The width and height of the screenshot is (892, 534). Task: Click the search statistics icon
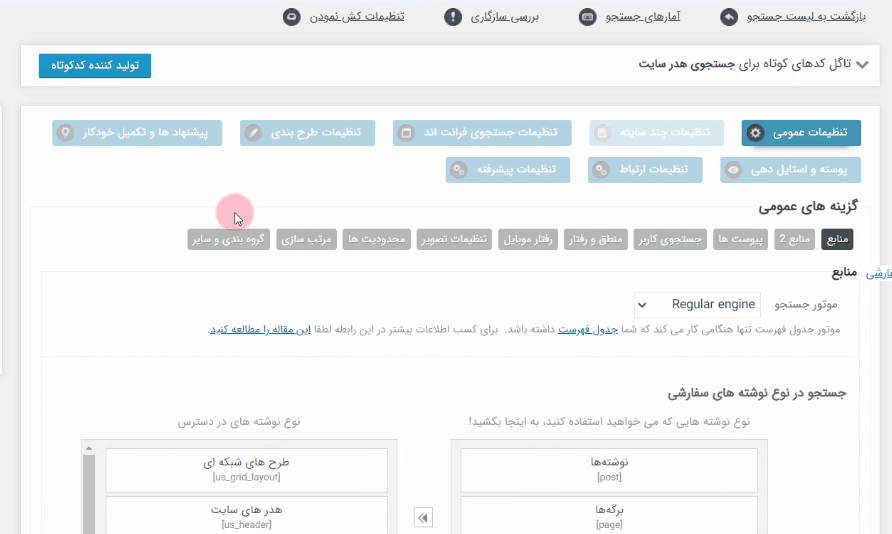pos(588,17)
